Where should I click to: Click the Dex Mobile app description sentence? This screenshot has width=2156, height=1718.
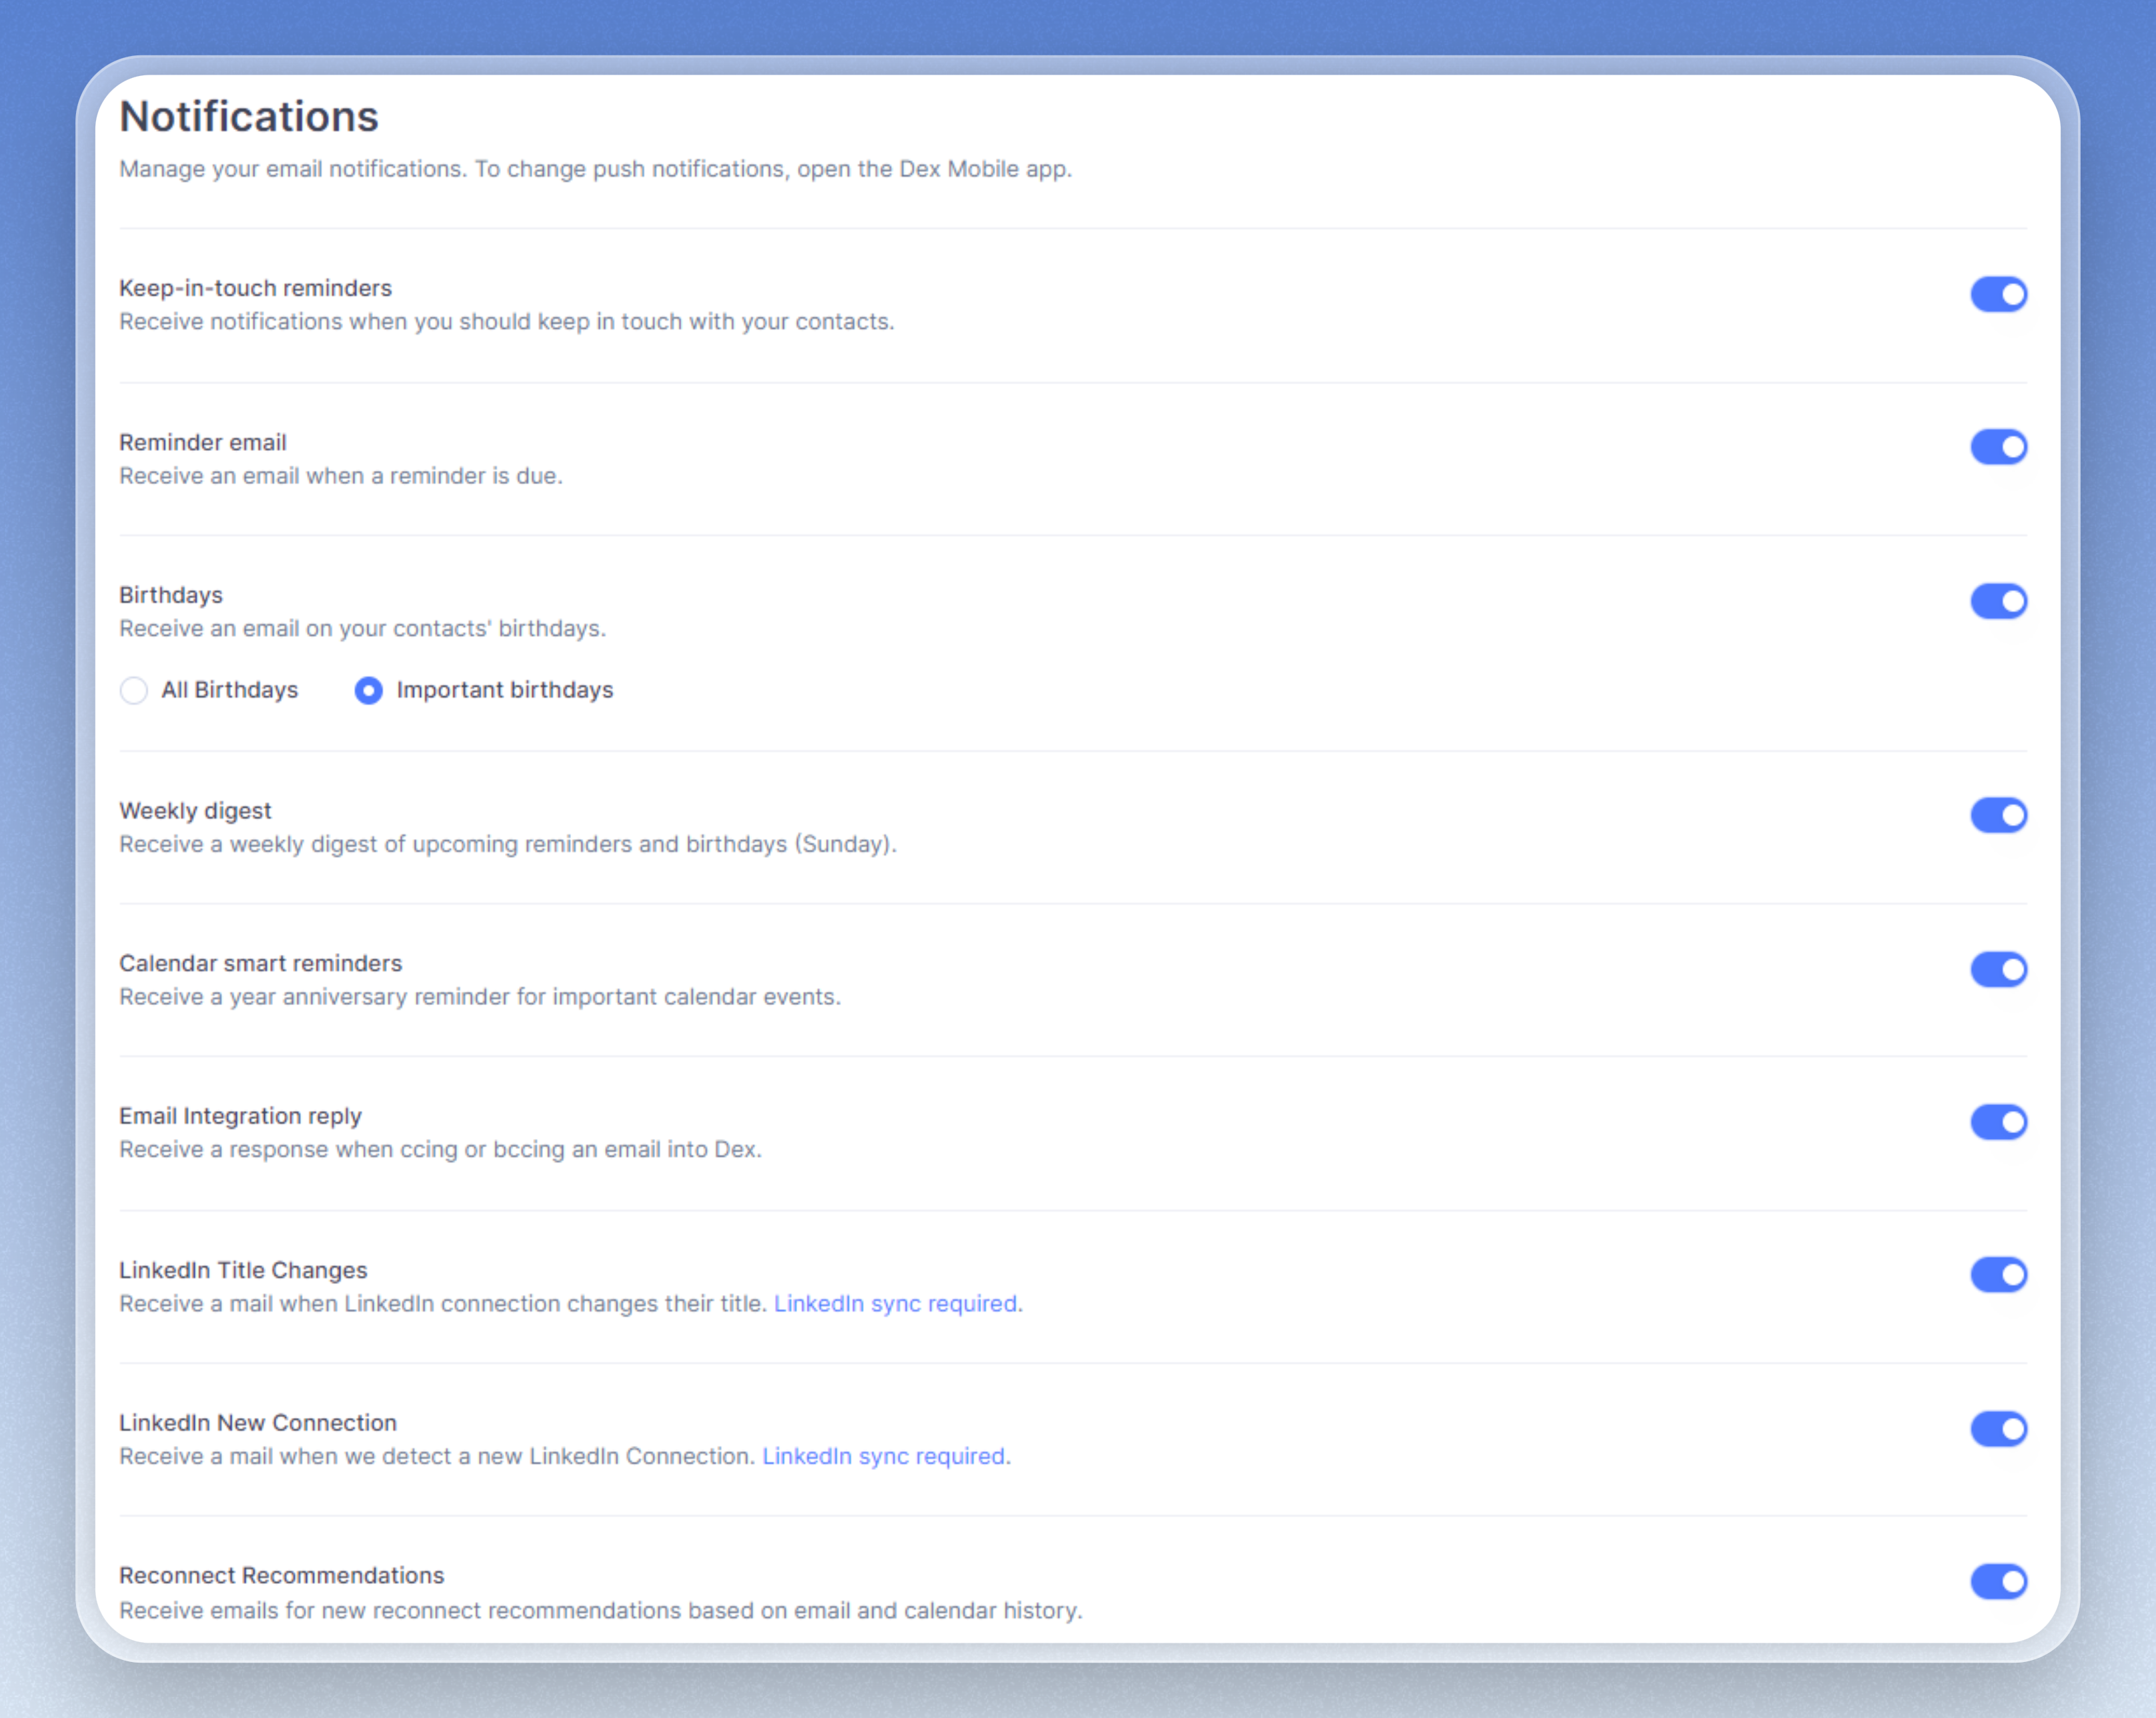(x=595, y=169)
